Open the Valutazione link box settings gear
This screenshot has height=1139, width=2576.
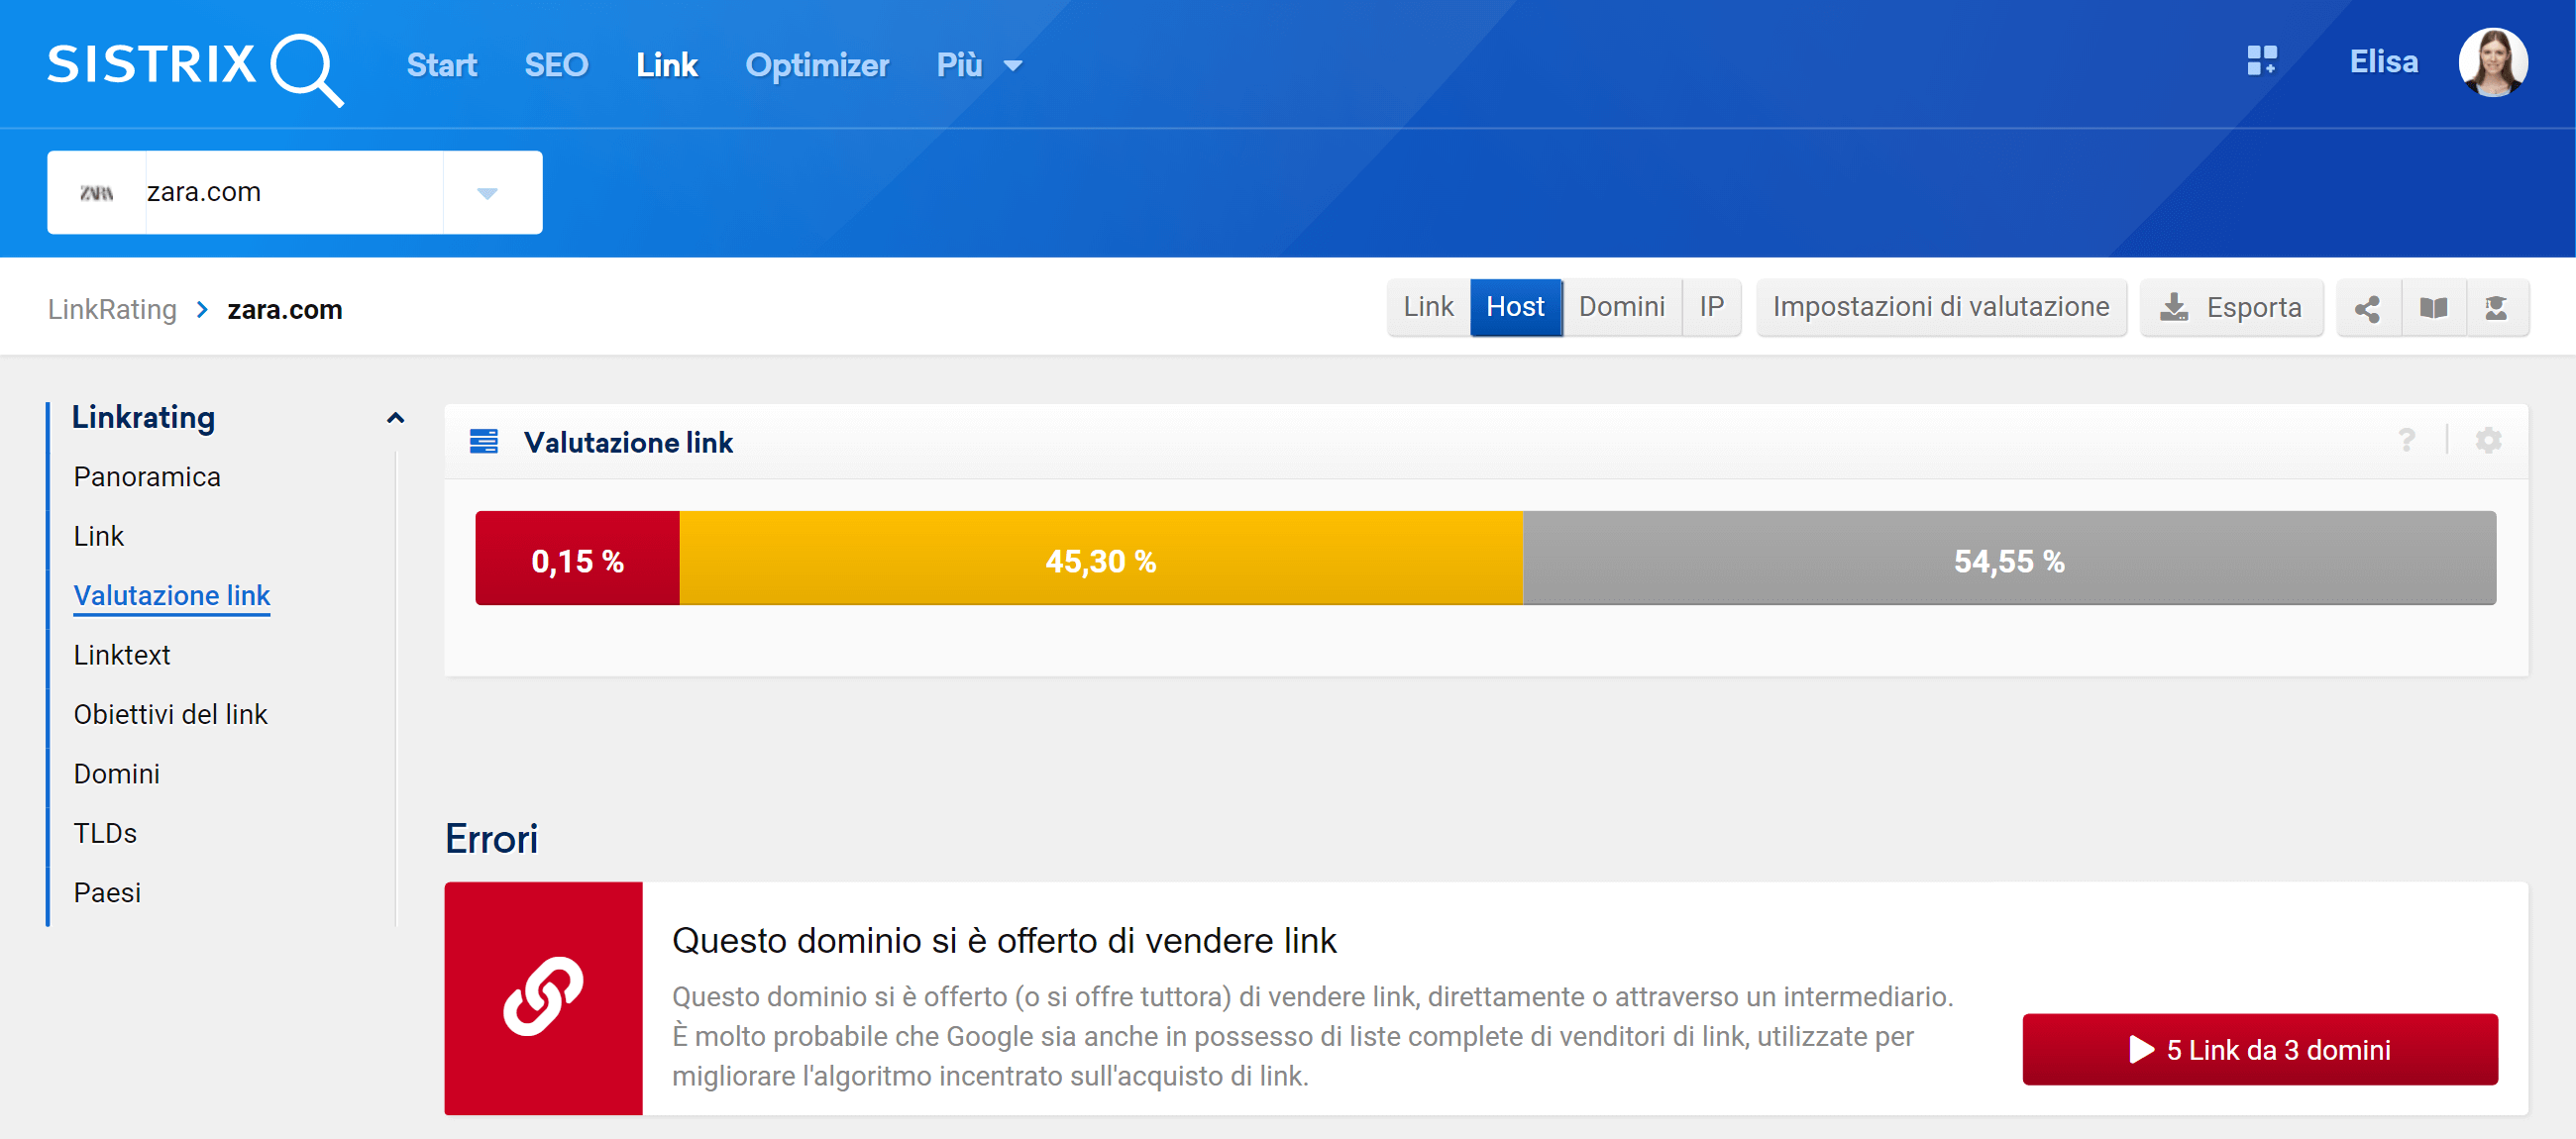tap(2488, 440)
